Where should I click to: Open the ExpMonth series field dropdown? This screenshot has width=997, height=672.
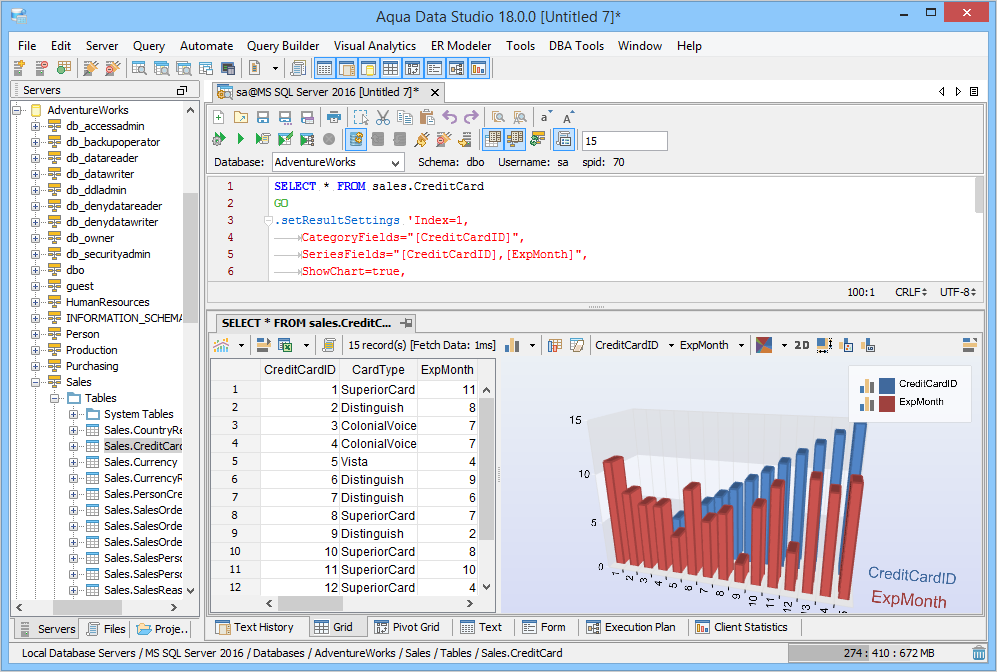click(x=741, y=345)
